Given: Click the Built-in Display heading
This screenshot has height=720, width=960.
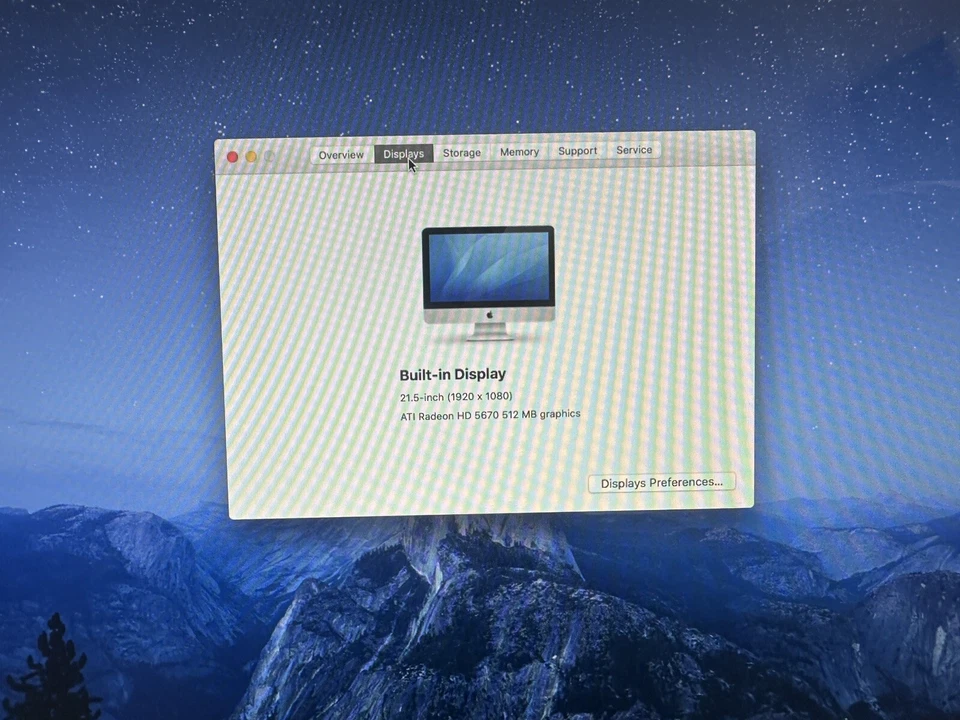Looking at the screenshot, I should 452,374.
